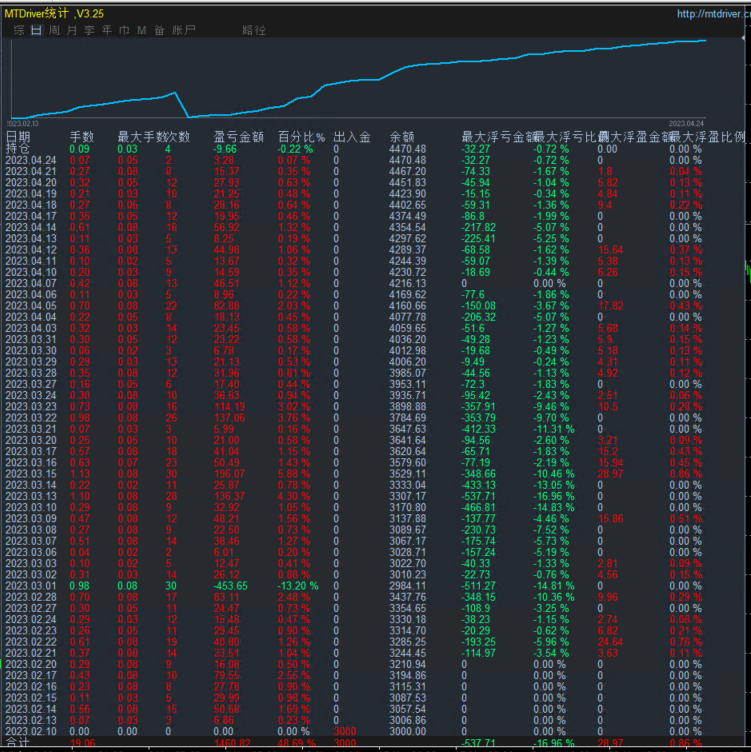Click the 出入金 column header

tap(352, 137)
